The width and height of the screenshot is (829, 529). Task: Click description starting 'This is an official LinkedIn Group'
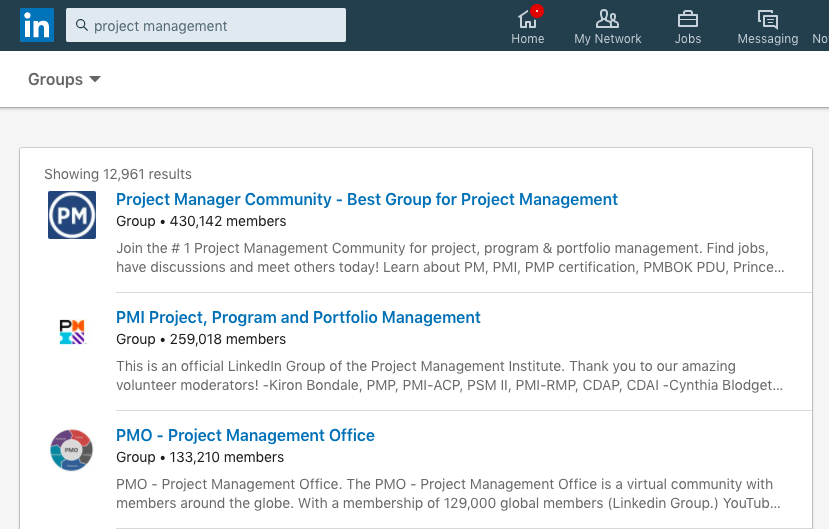(449, 375)
